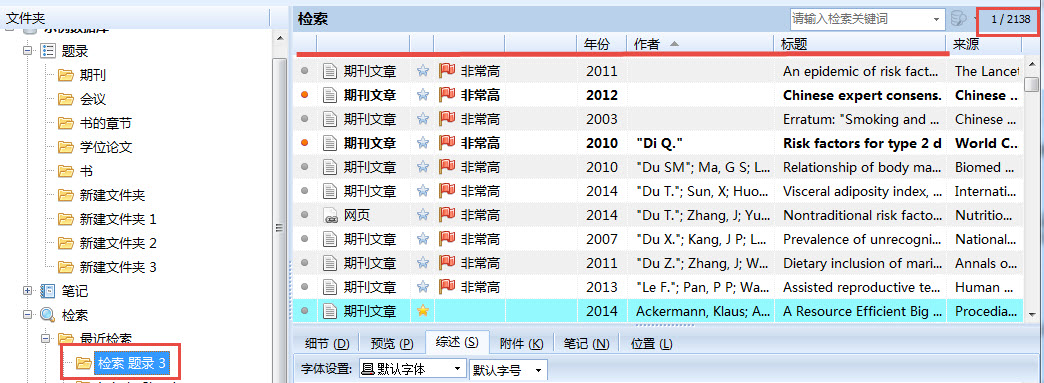Toggle star on the "Du X." 2007 row
Image resolution: width=1044 pixels, height=383 pixels.
[x=422, y=239]
